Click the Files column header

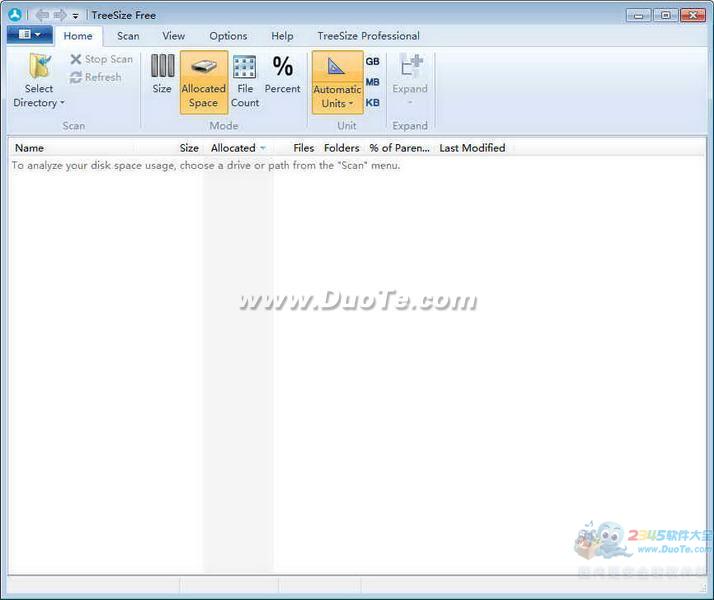pyautogui.click(x=304, y=148)
